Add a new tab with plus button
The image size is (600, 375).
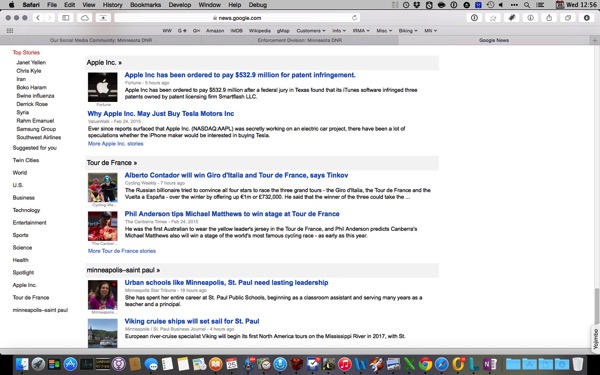click(595, 40)
